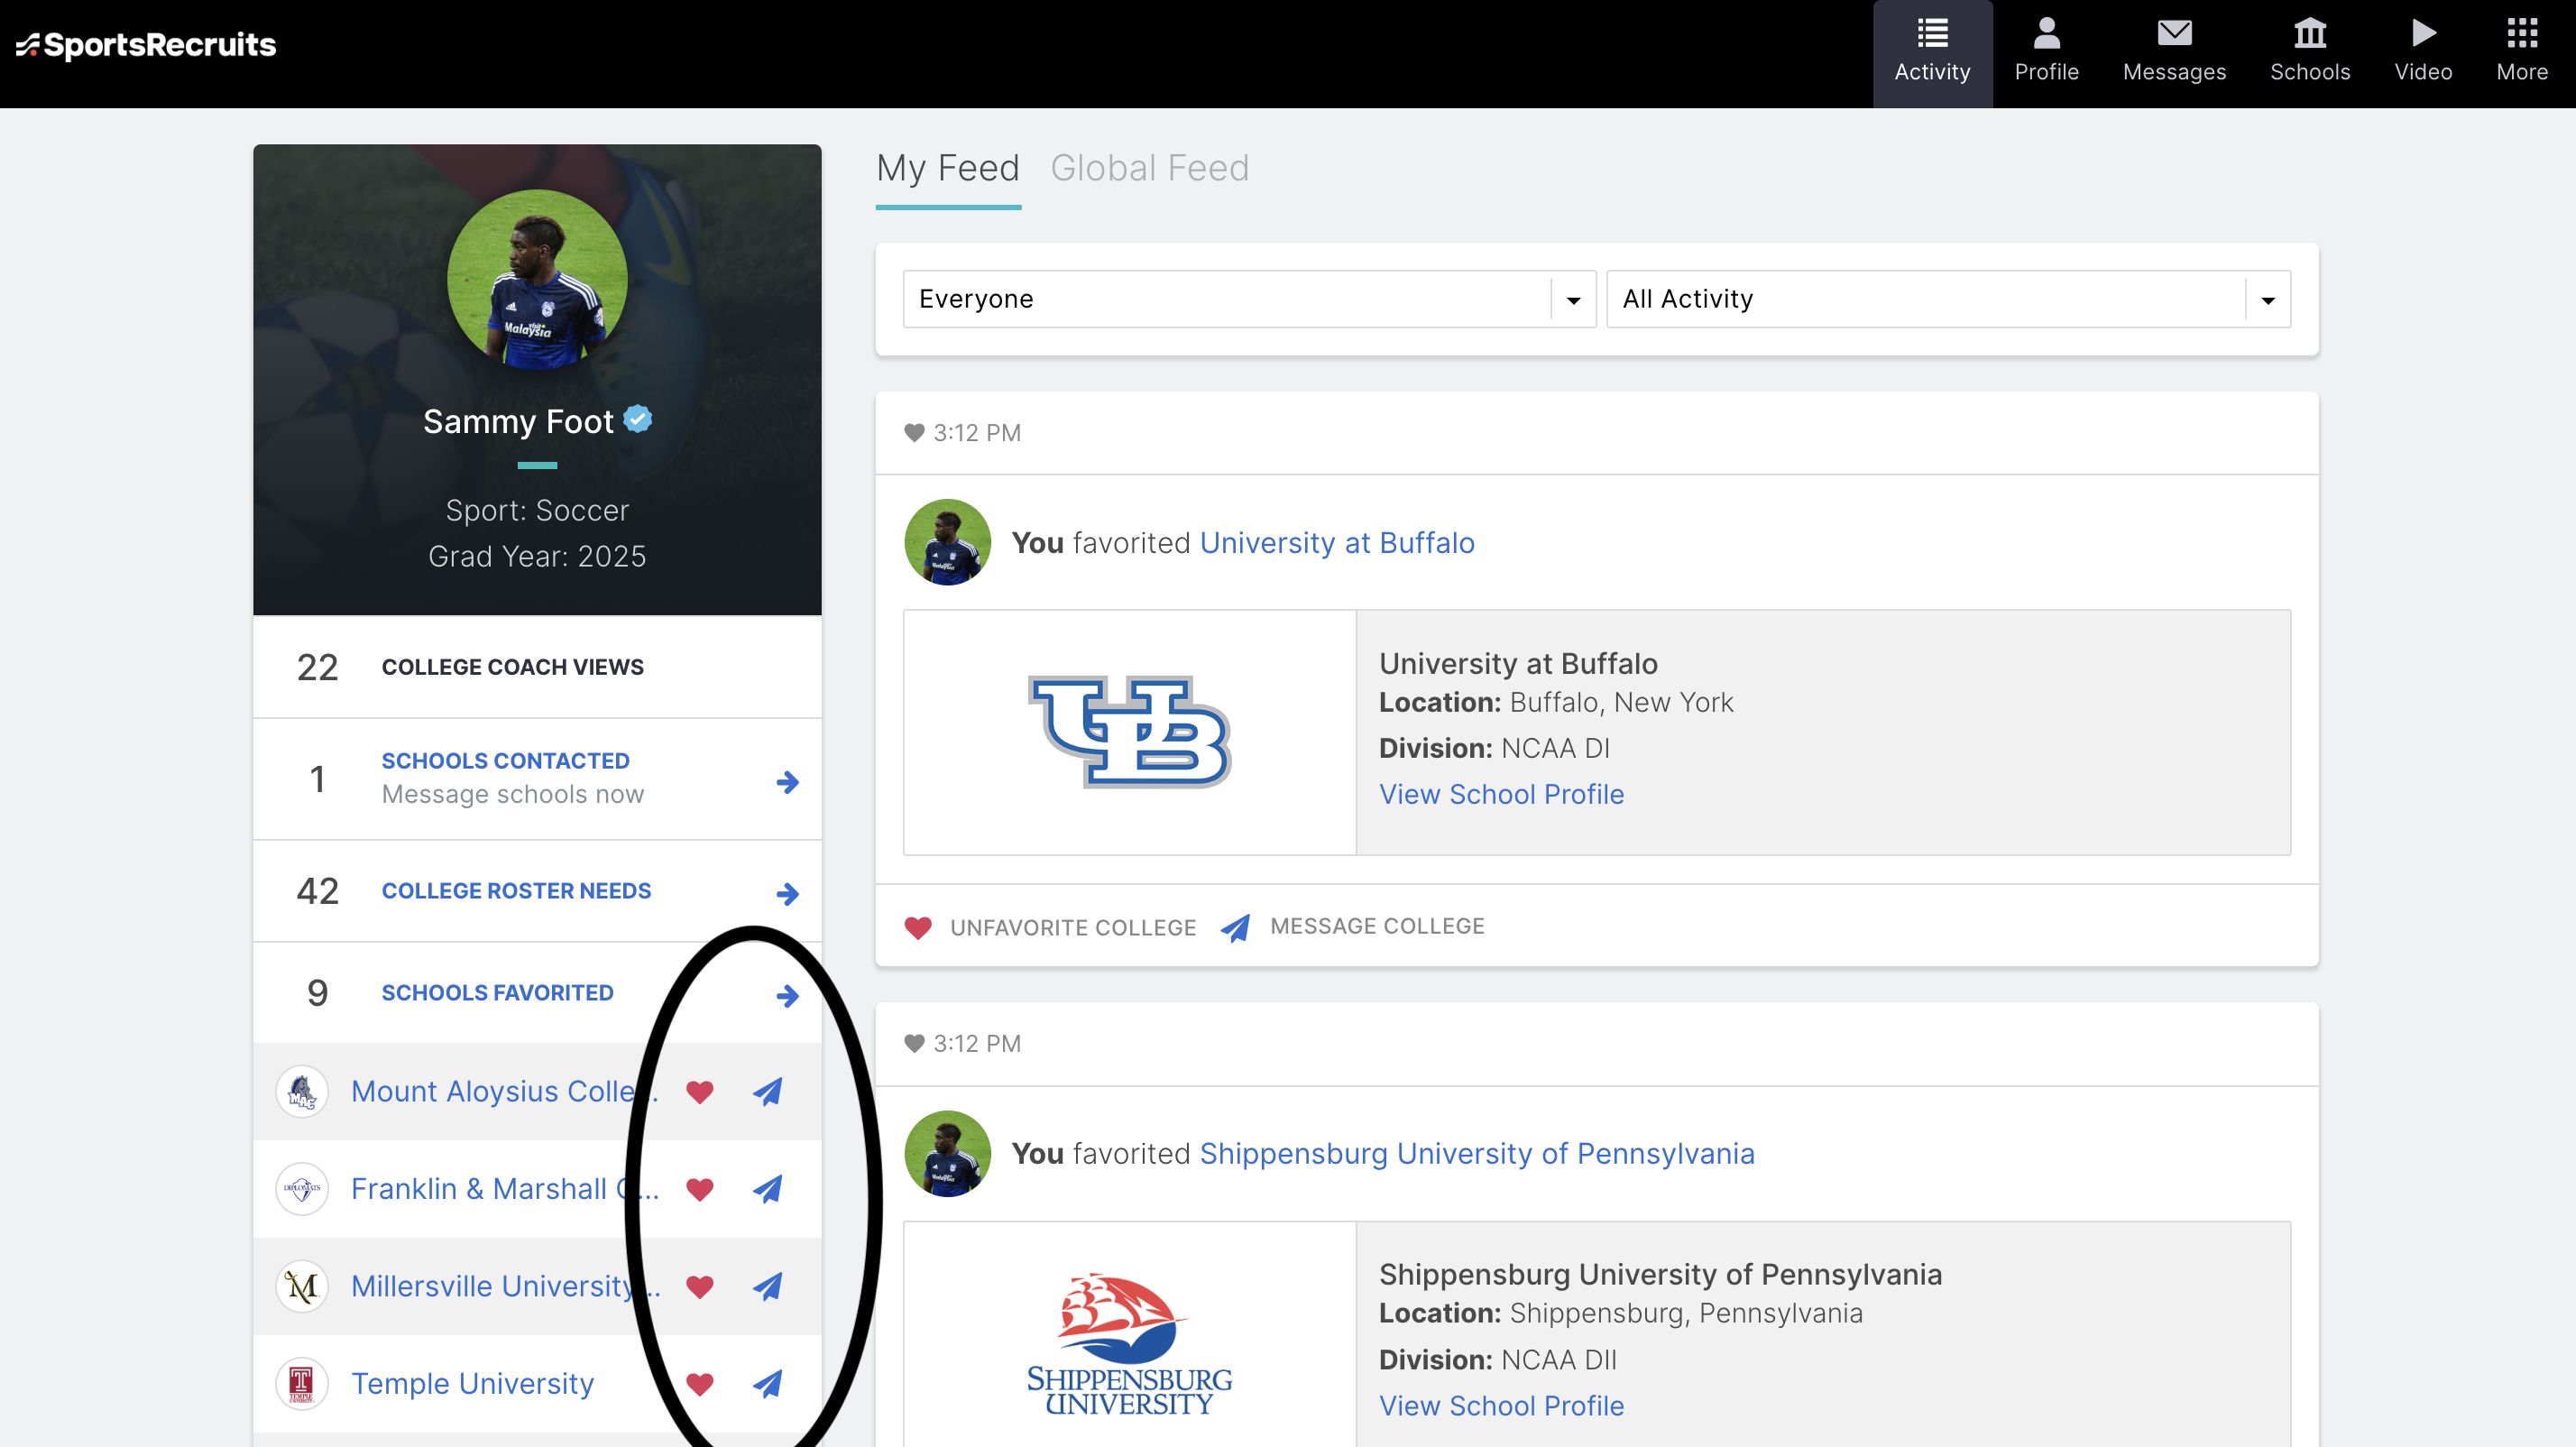Open the More grid menu icon

click(2521, 33)
